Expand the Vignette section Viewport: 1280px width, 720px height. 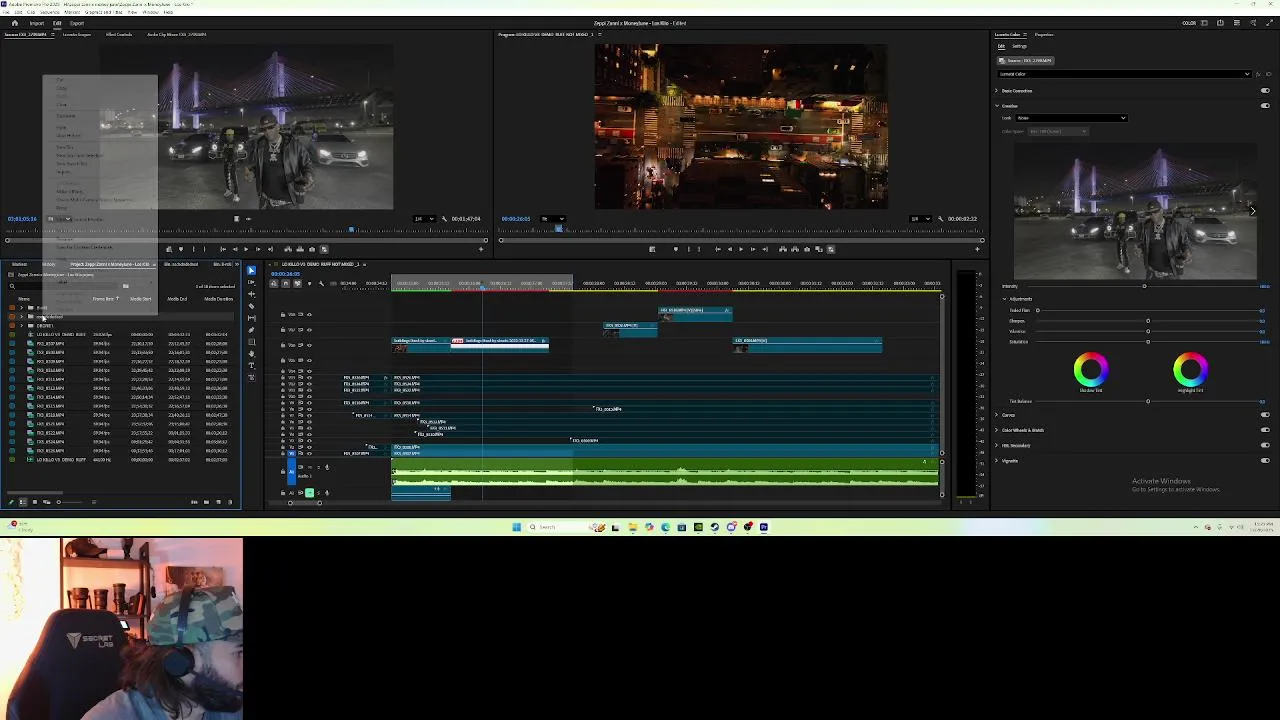coord(997,461)
